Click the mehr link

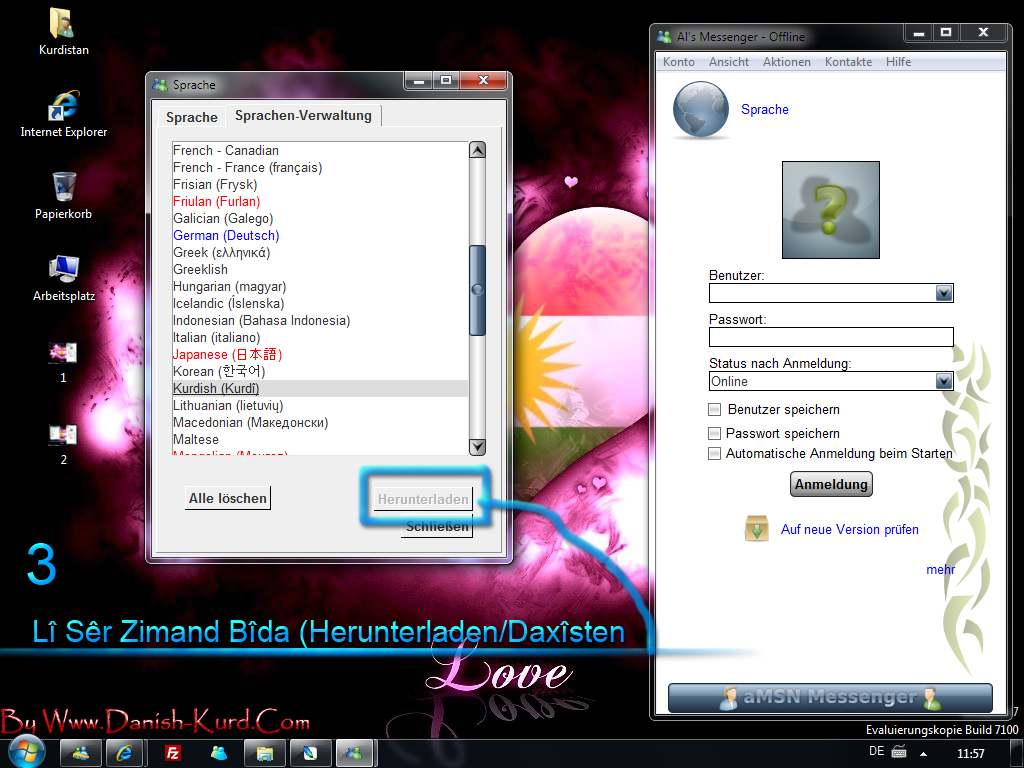click(940, 569)
